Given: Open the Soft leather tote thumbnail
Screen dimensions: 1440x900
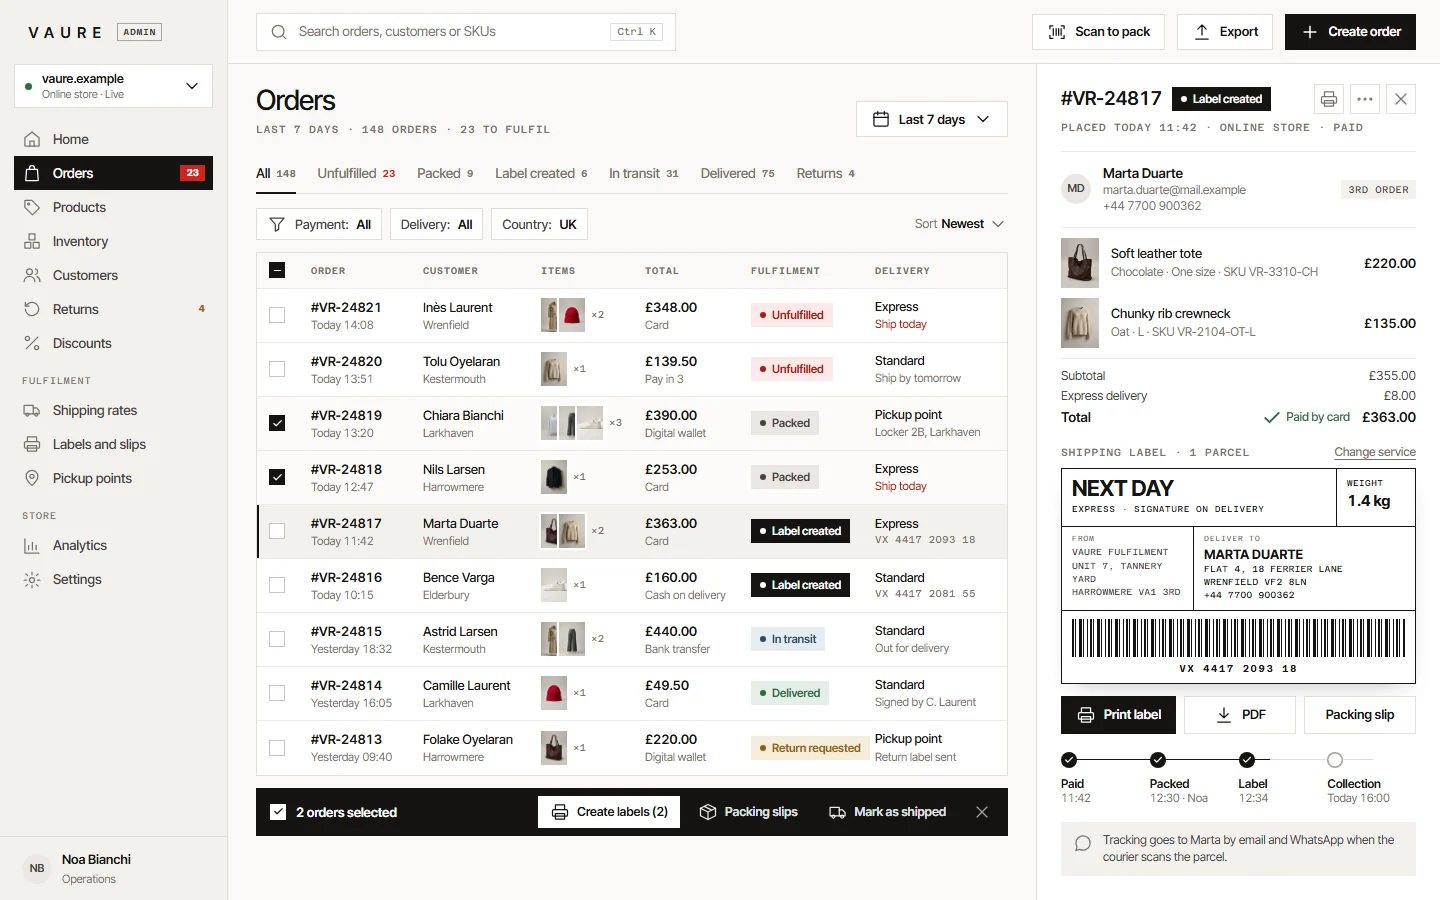Looking at the screenshot, I should pyautogui.click(x=1080, y=263).
